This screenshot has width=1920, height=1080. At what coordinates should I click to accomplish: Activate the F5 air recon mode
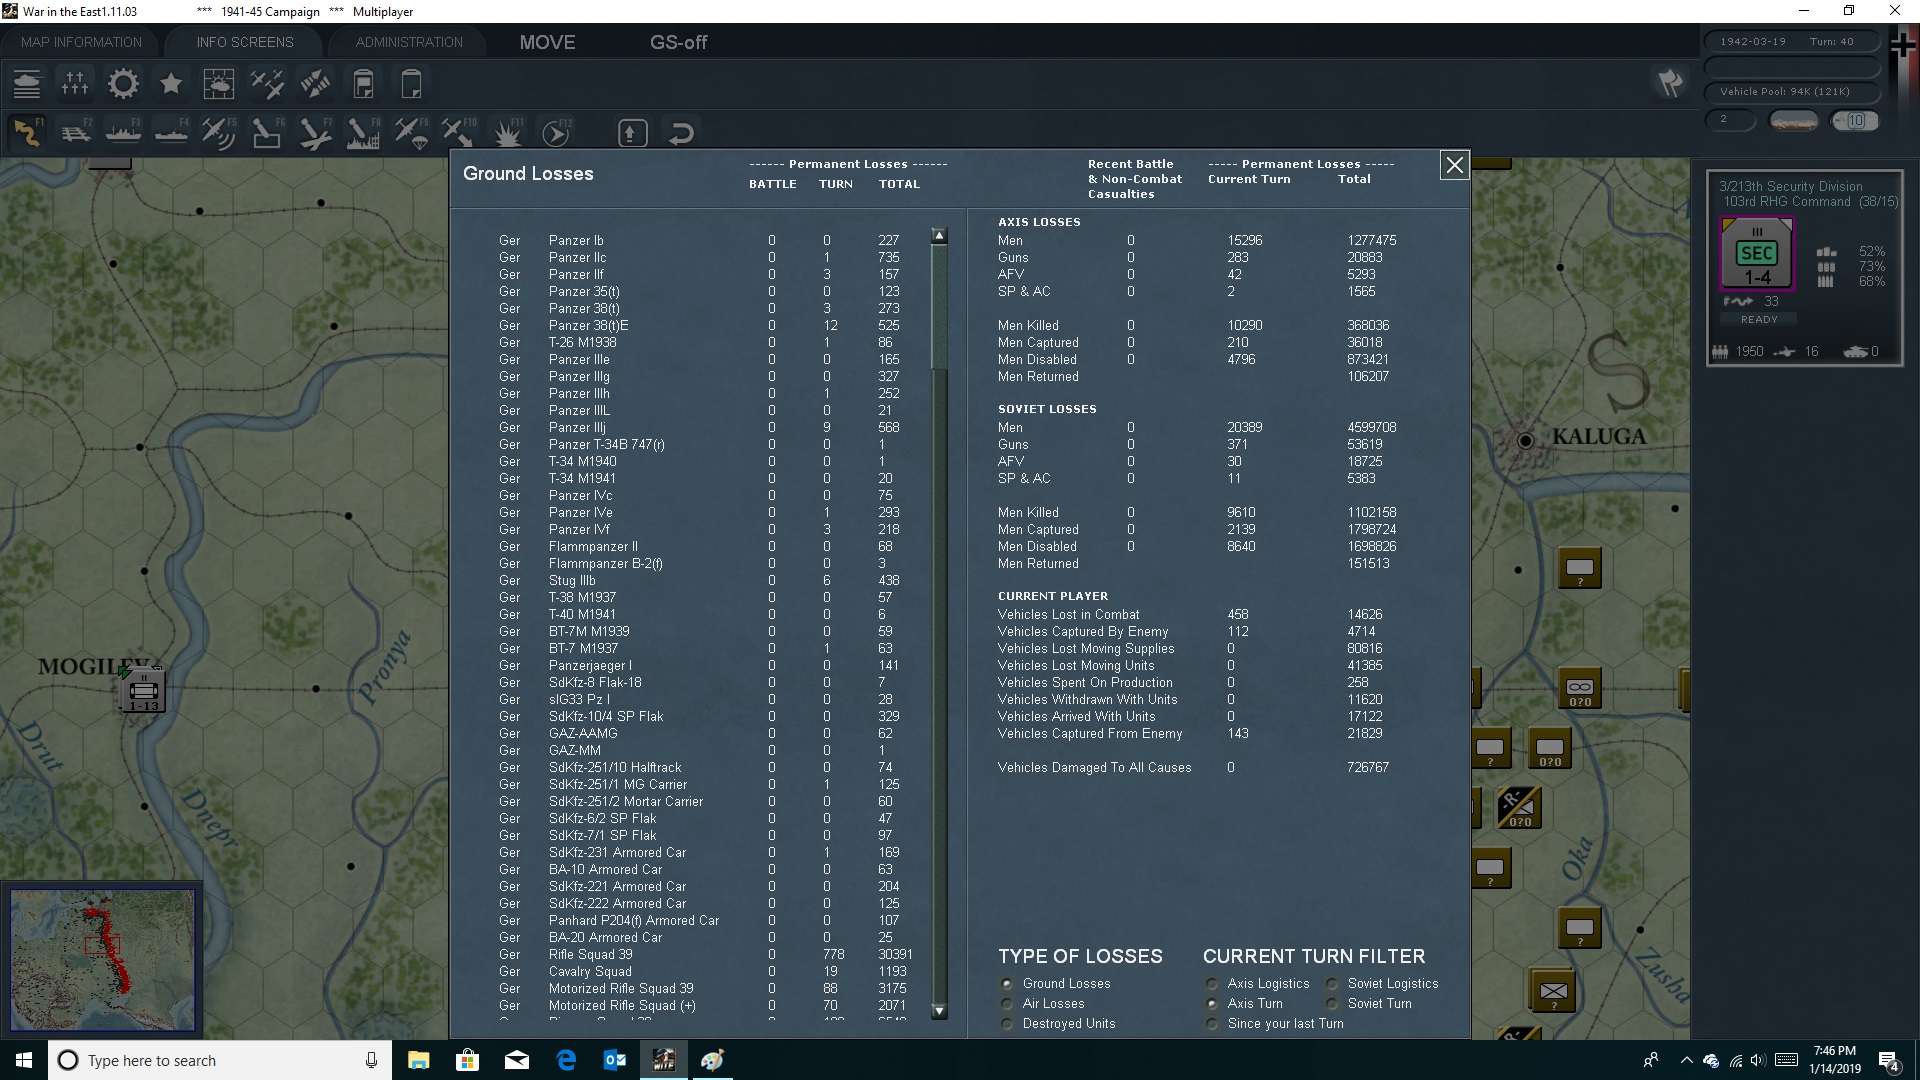pyautogui.click(x=217, y=133)
